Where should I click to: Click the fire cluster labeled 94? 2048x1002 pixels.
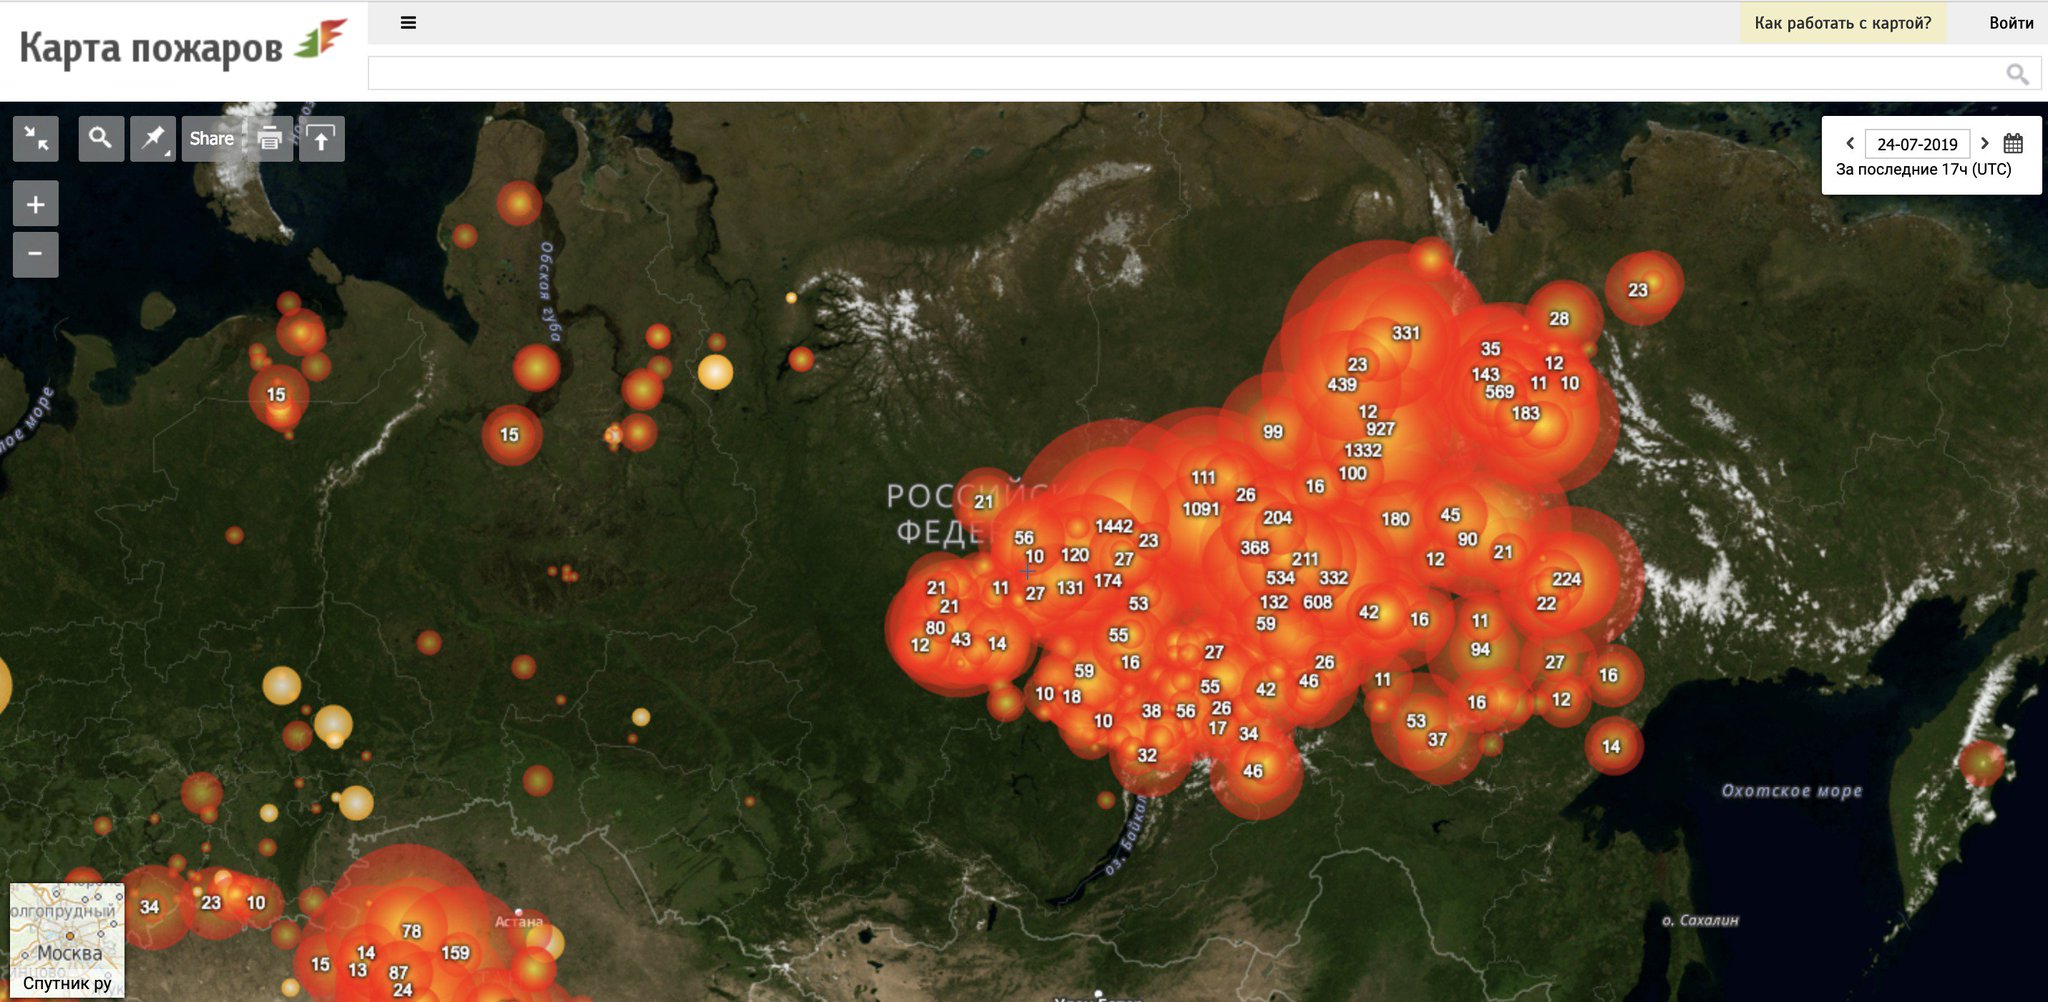(1480, 650)
